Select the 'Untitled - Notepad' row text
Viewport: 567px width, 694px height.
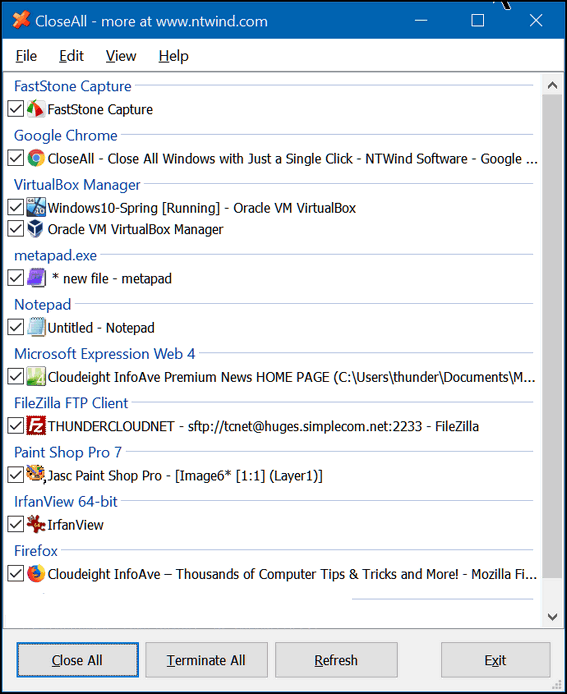coord(101,328)
